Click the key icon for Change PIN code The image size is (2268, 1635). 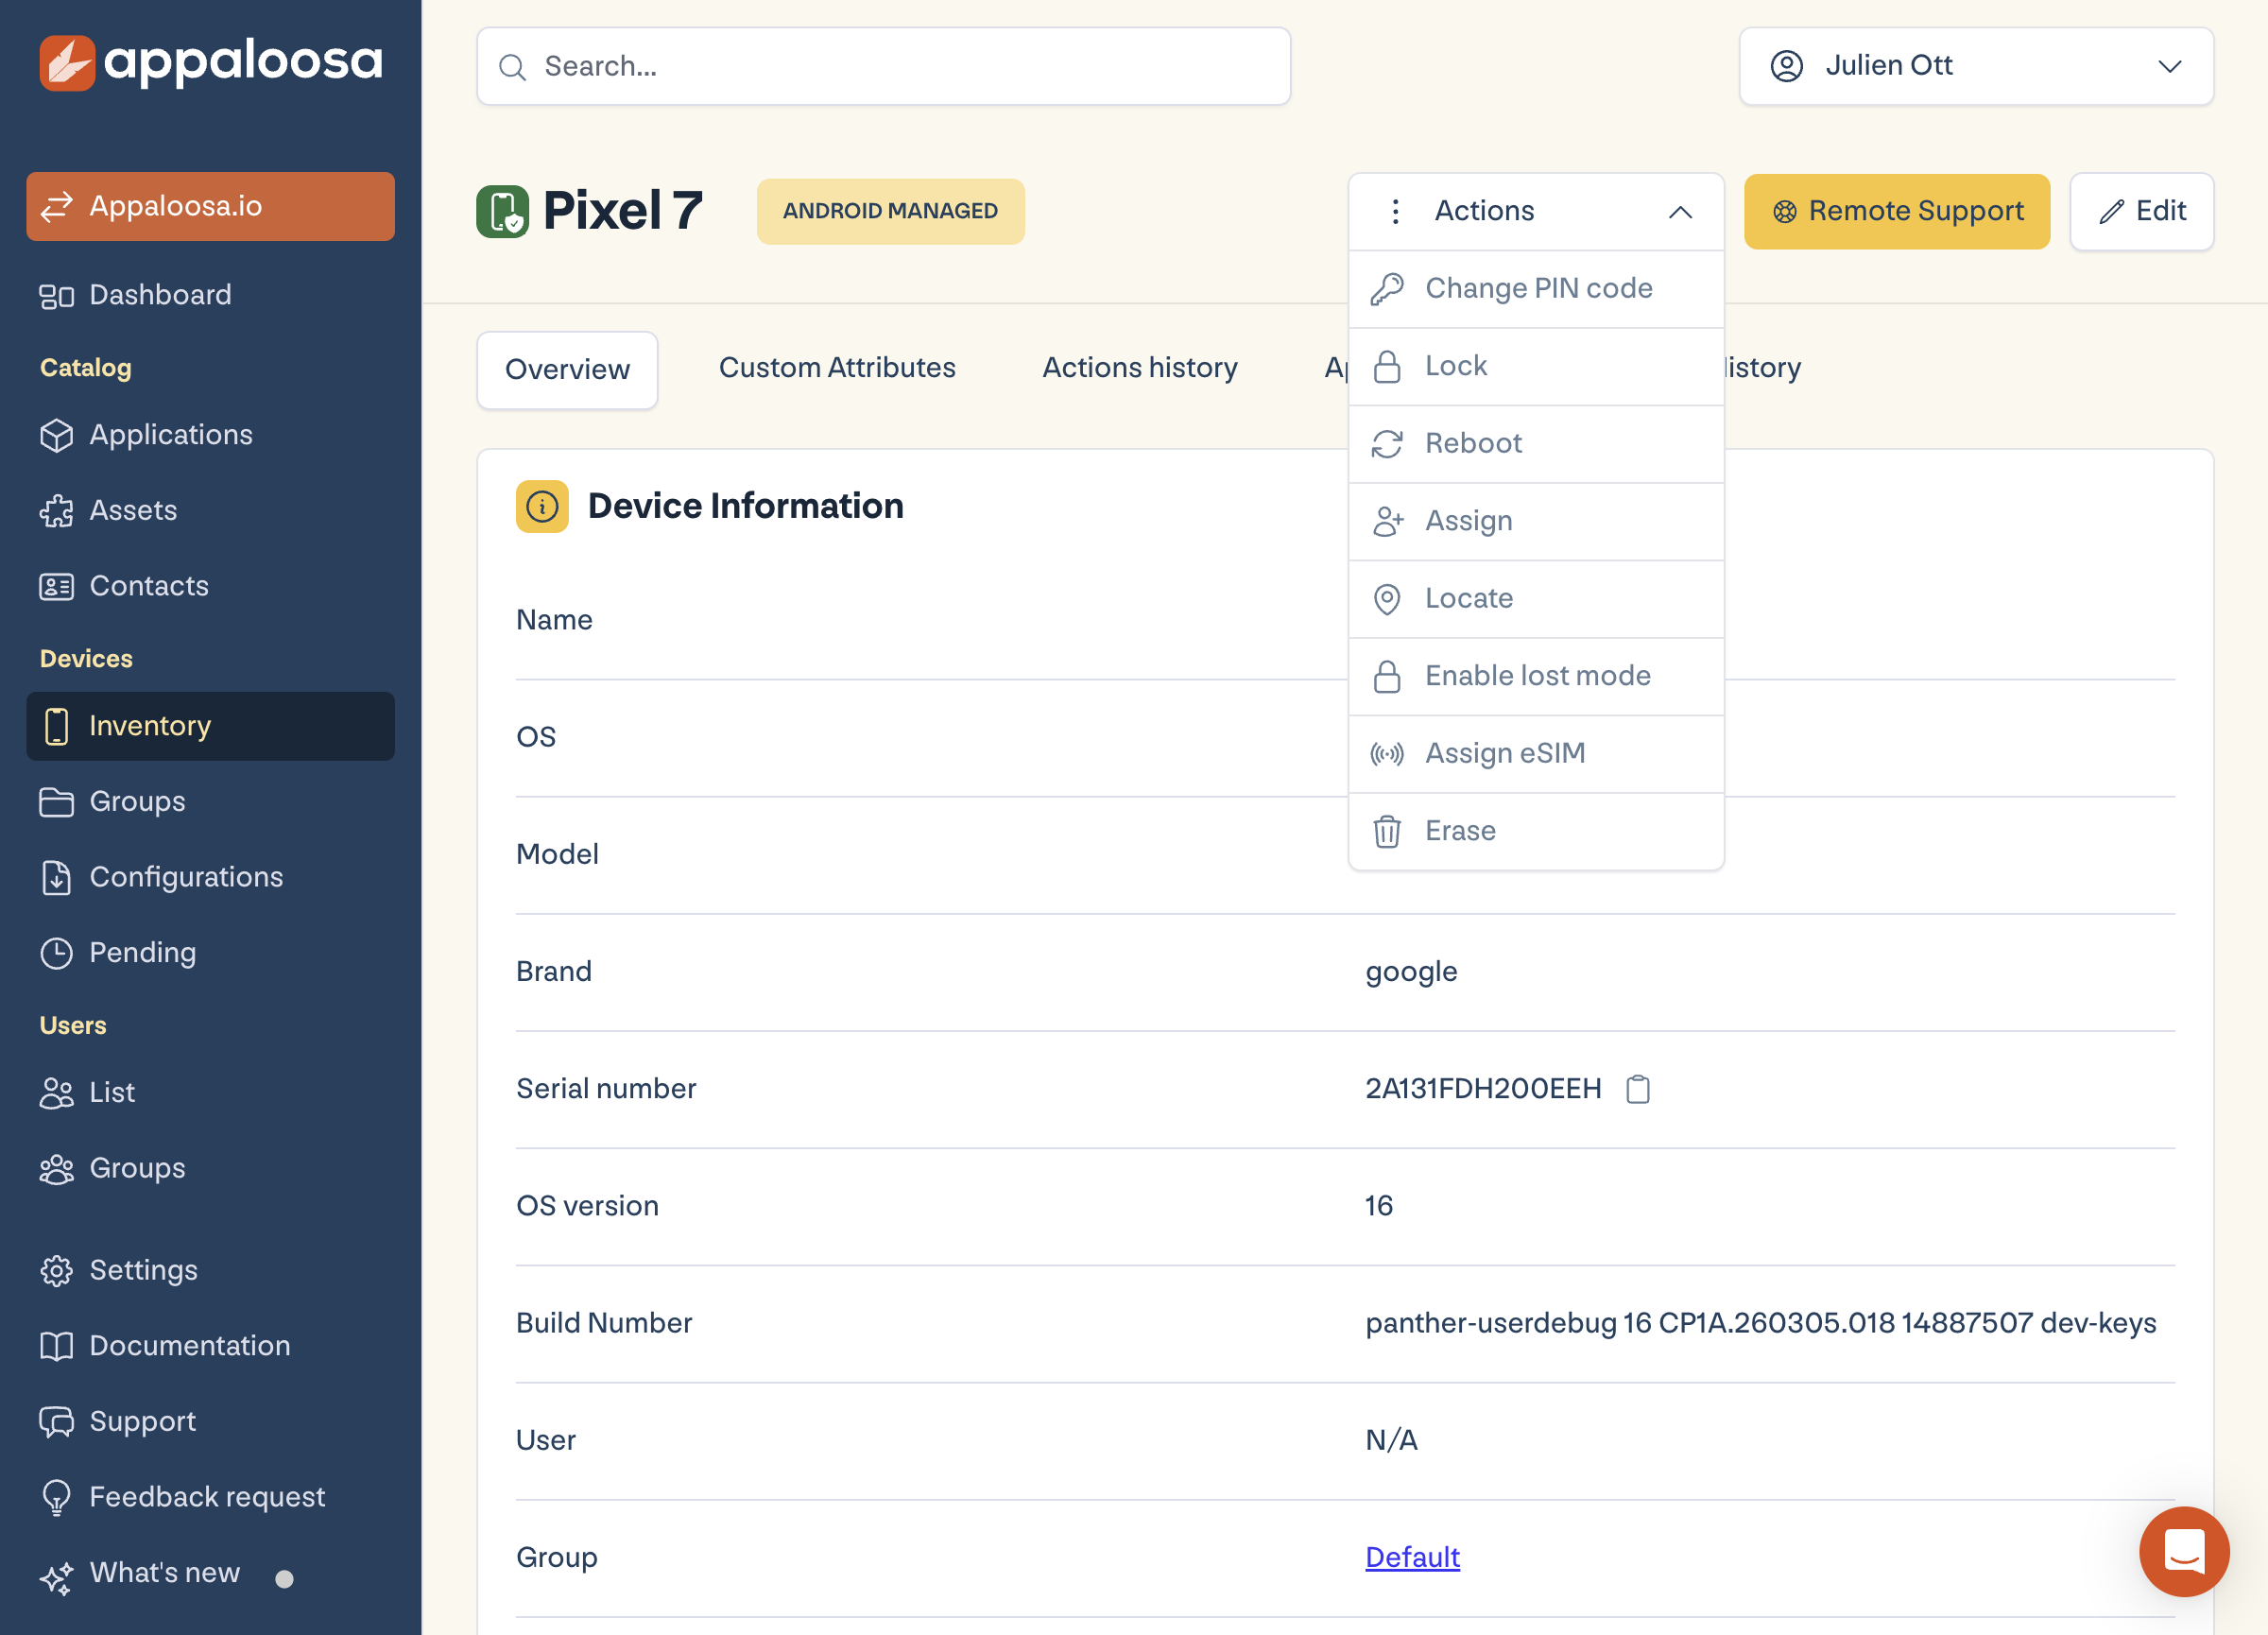click(x=1387, y=289)
